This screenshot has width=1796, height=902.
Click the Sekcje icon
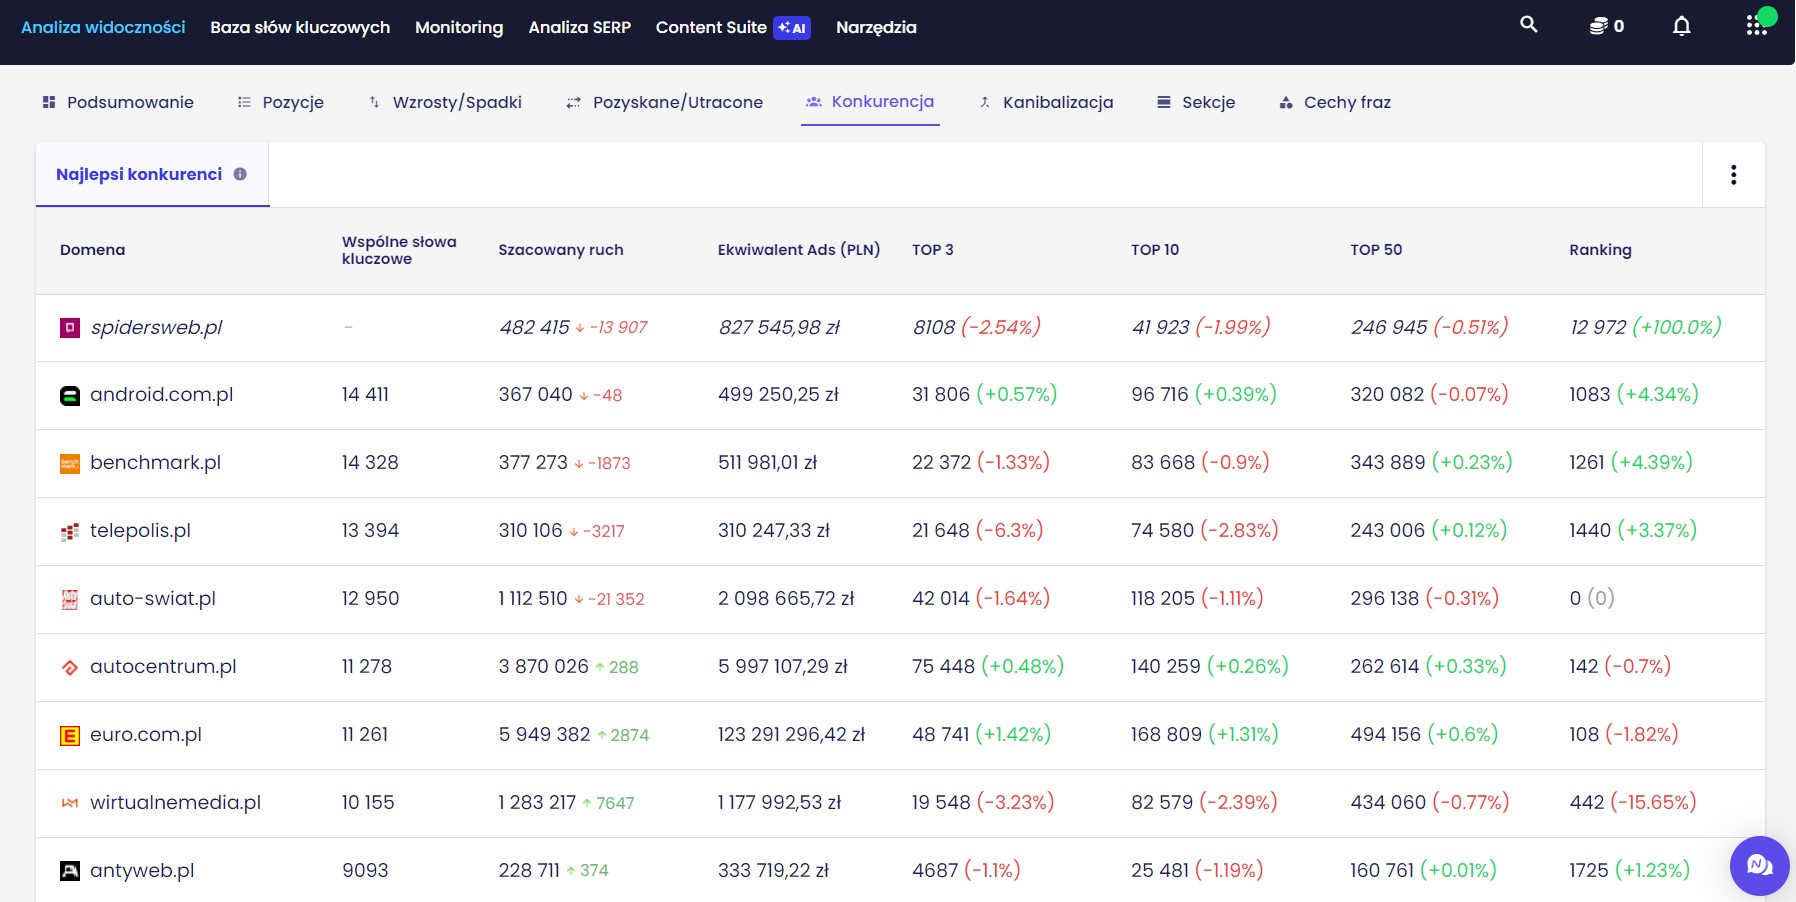pyautogui.click(x=1164, y=102)
